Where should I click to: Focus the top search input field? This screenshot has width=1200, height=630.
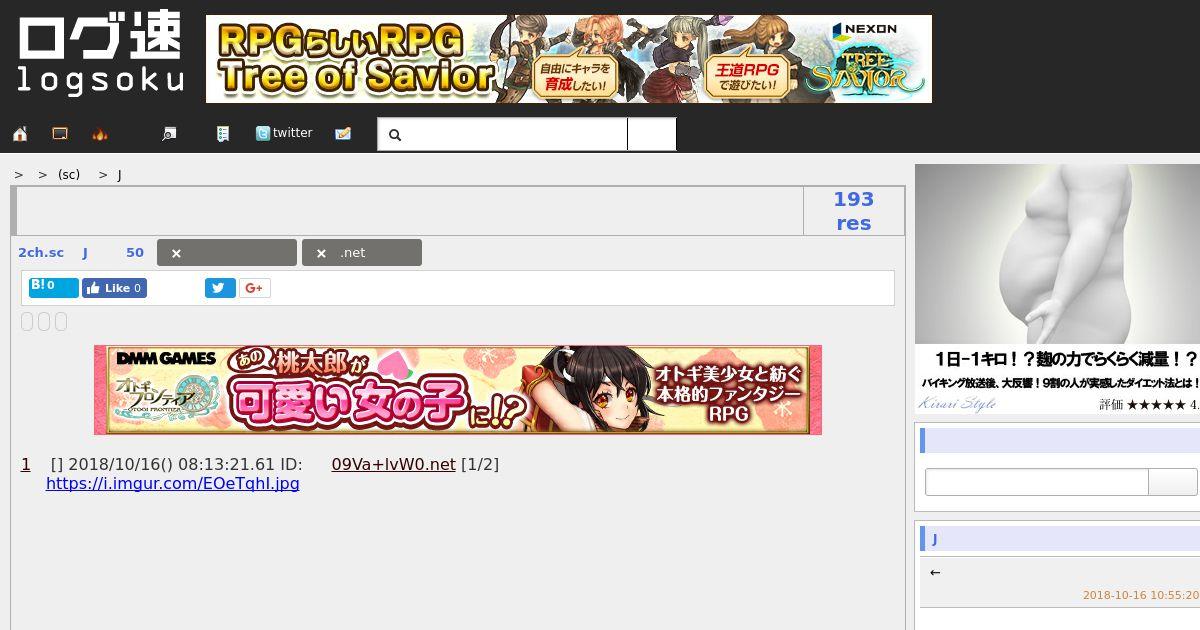(502, 134)
